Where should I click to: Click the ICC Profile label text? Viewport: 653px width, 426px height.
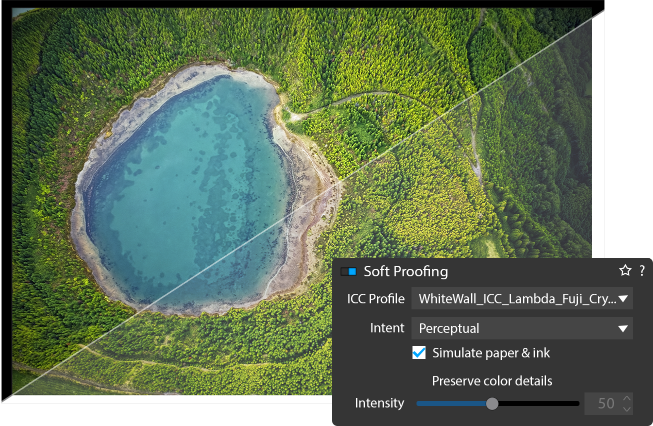click(x=376, y=299)
